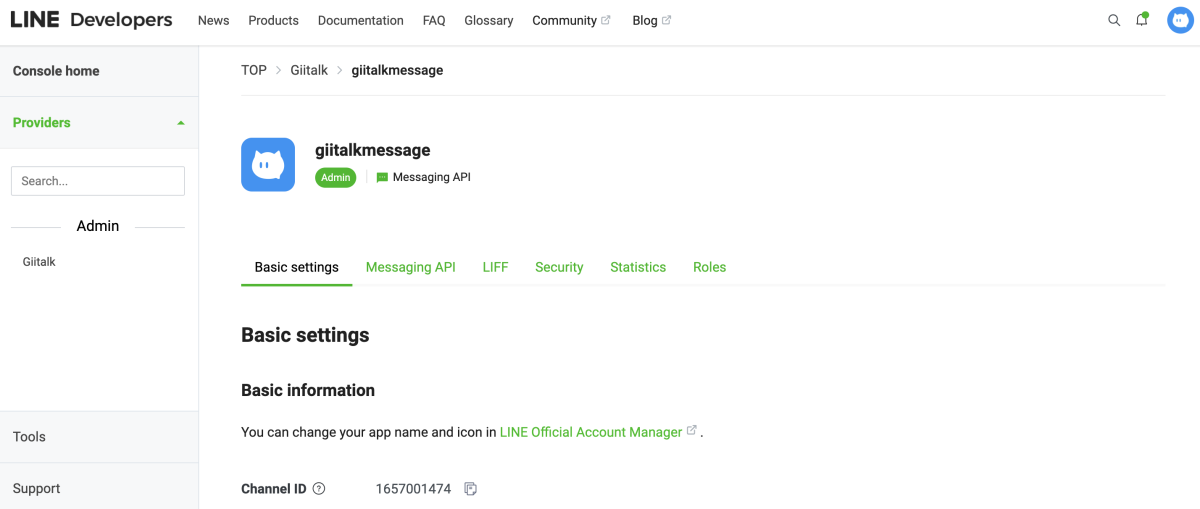
Task: Select the Roles tab
Action: (x=709, y=267)
